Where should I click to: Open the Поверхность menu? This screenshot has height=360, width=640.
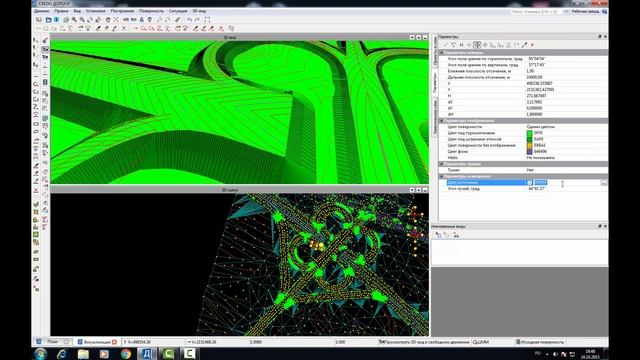[151, 11]
